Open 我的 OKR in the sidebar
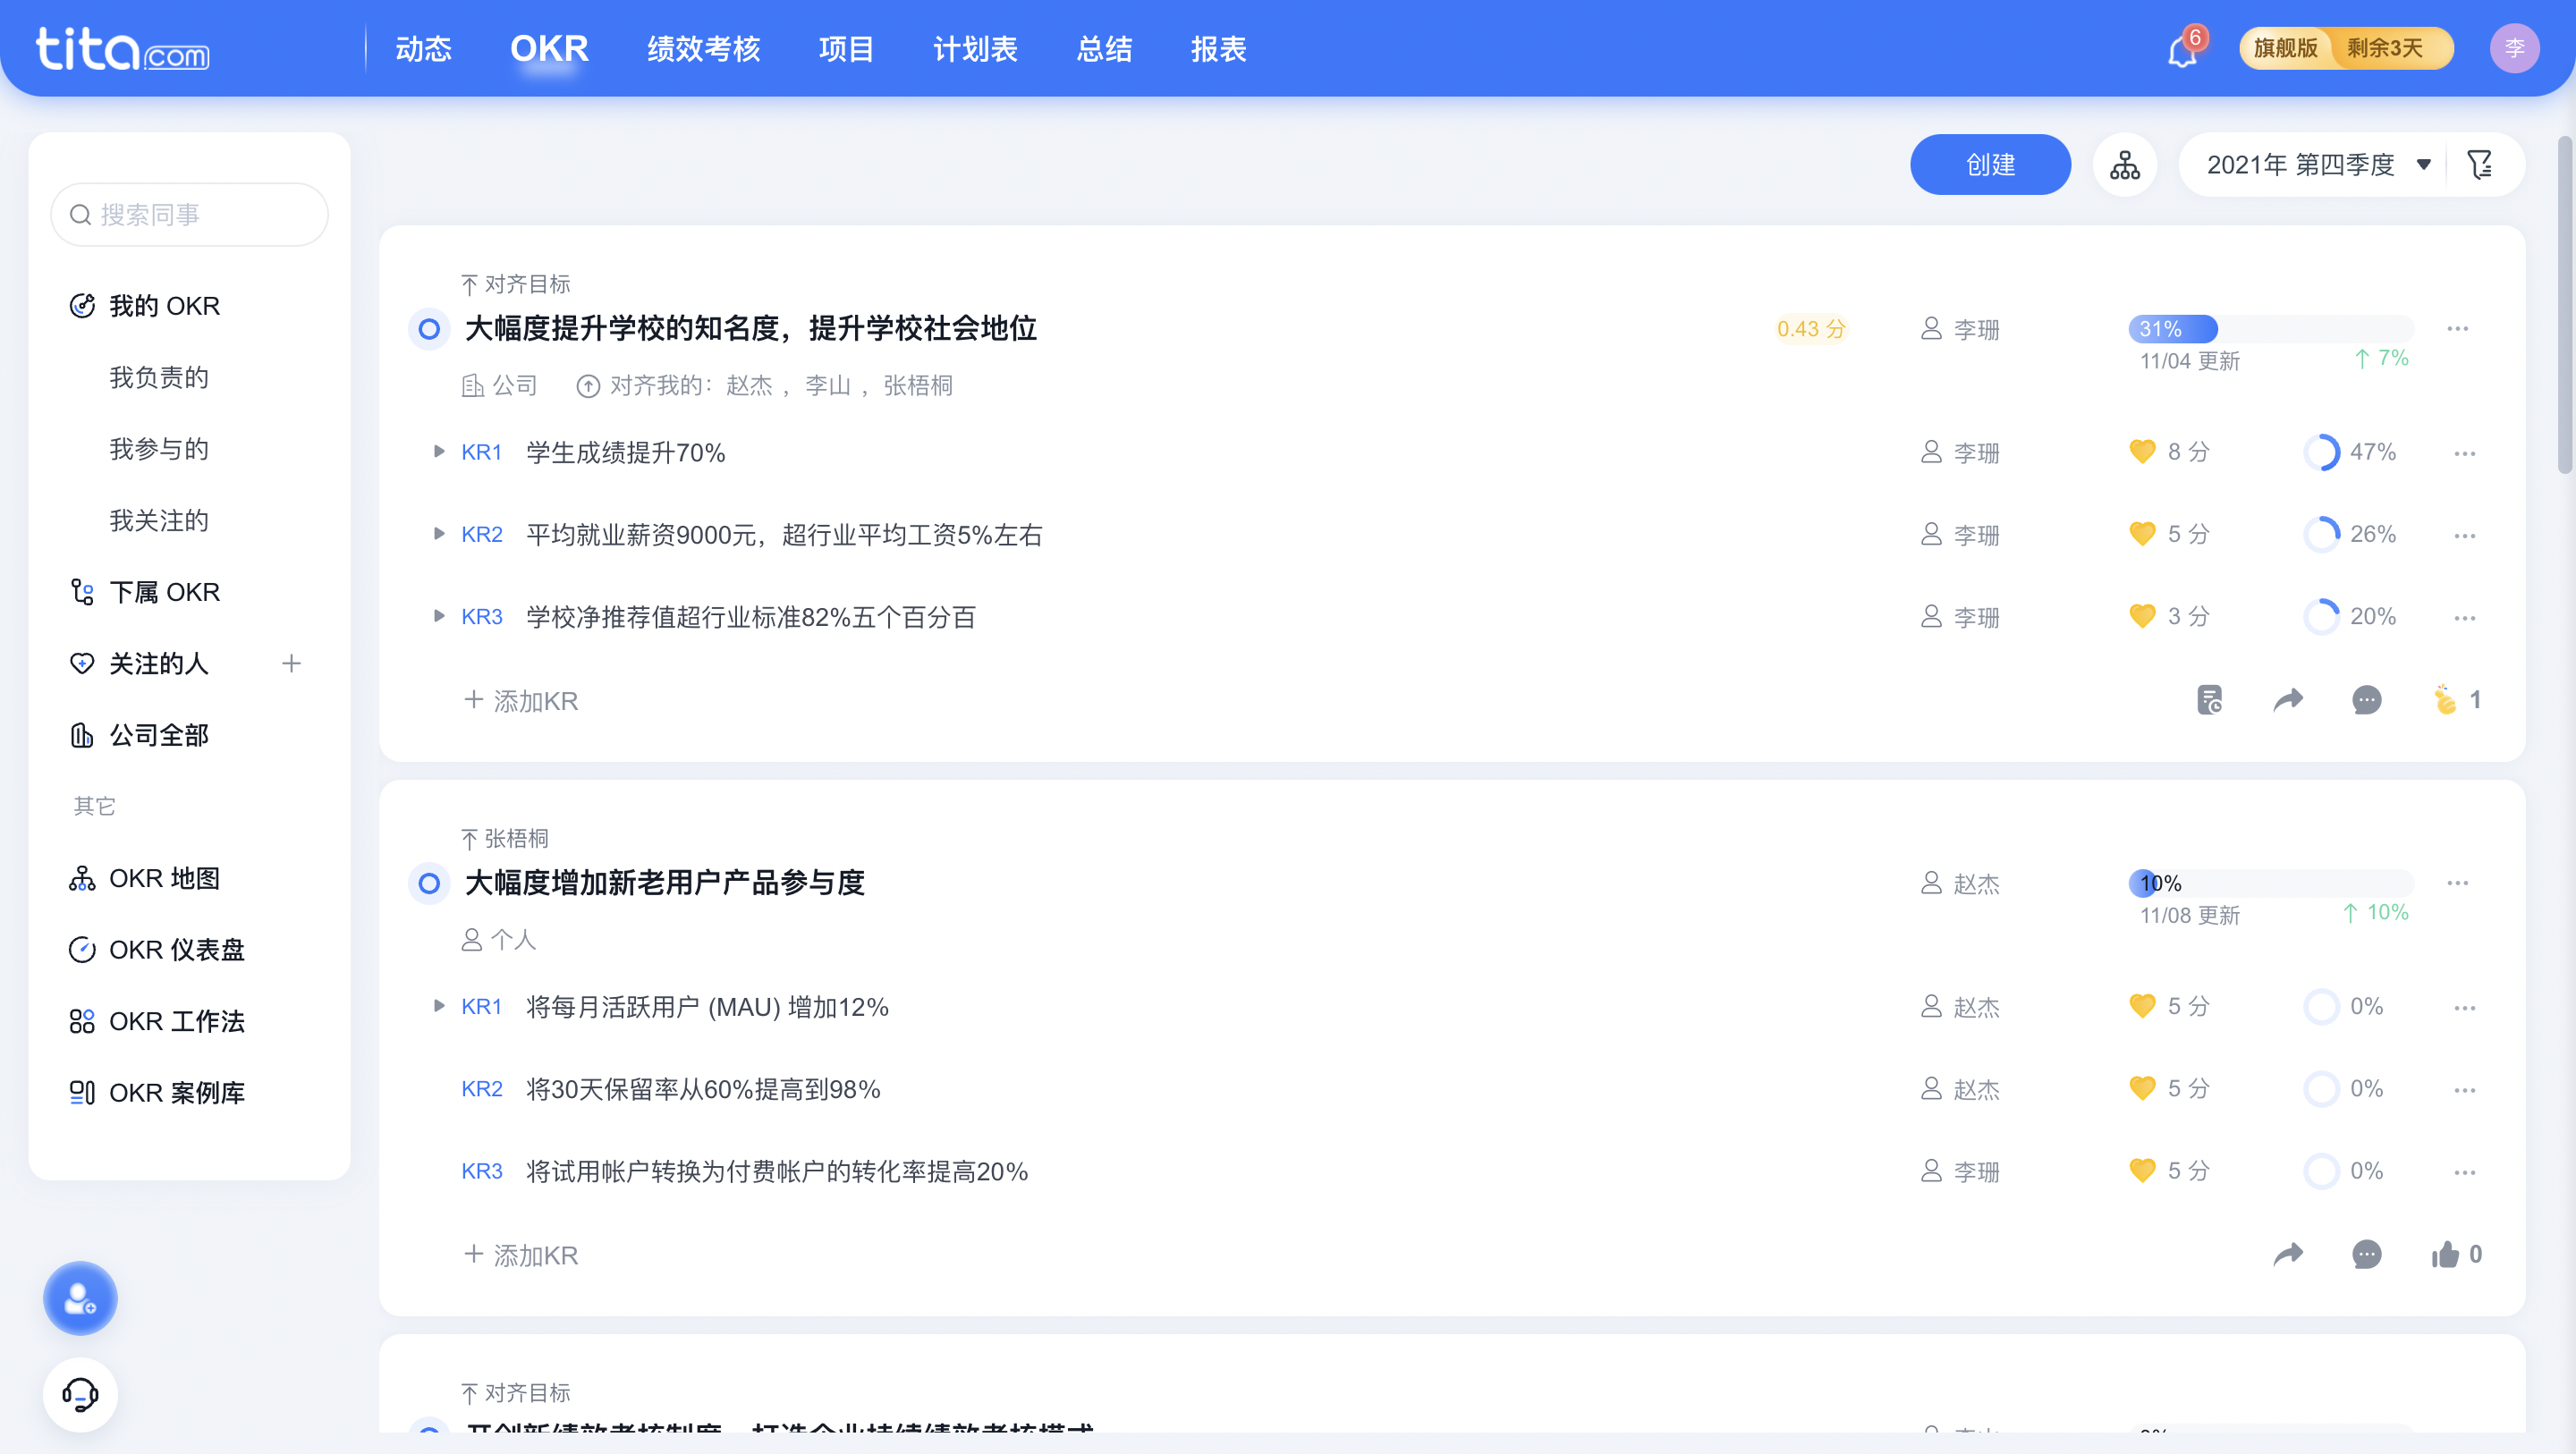The image size is (2576, 1454). coord(145,306)
